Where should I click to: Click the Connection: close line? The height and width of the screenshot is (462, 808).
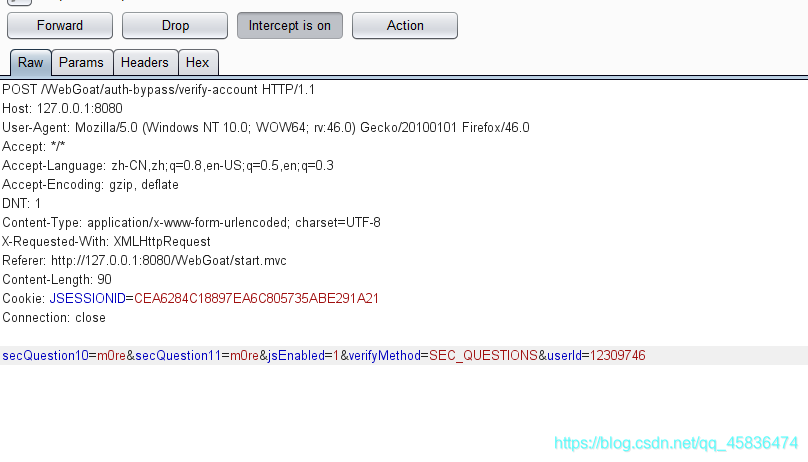pos(54,318)
